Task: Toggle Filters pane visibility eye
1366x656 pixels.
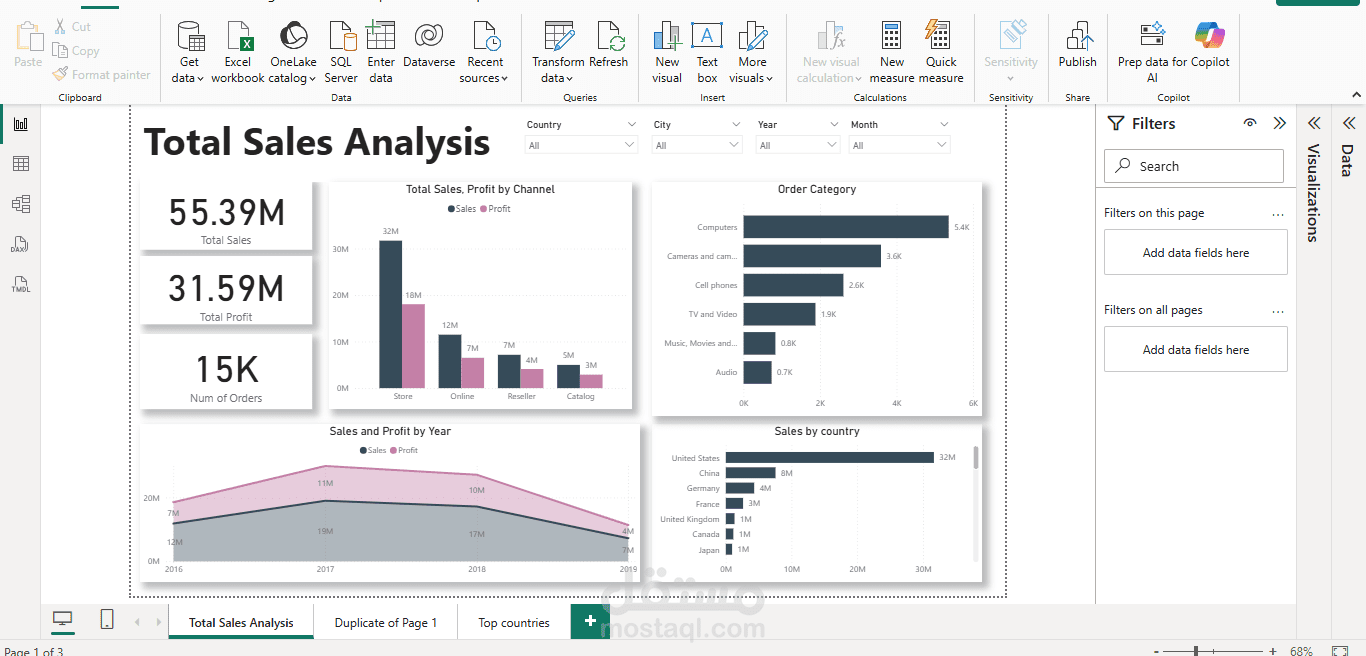Action: tap(1250, 123)
